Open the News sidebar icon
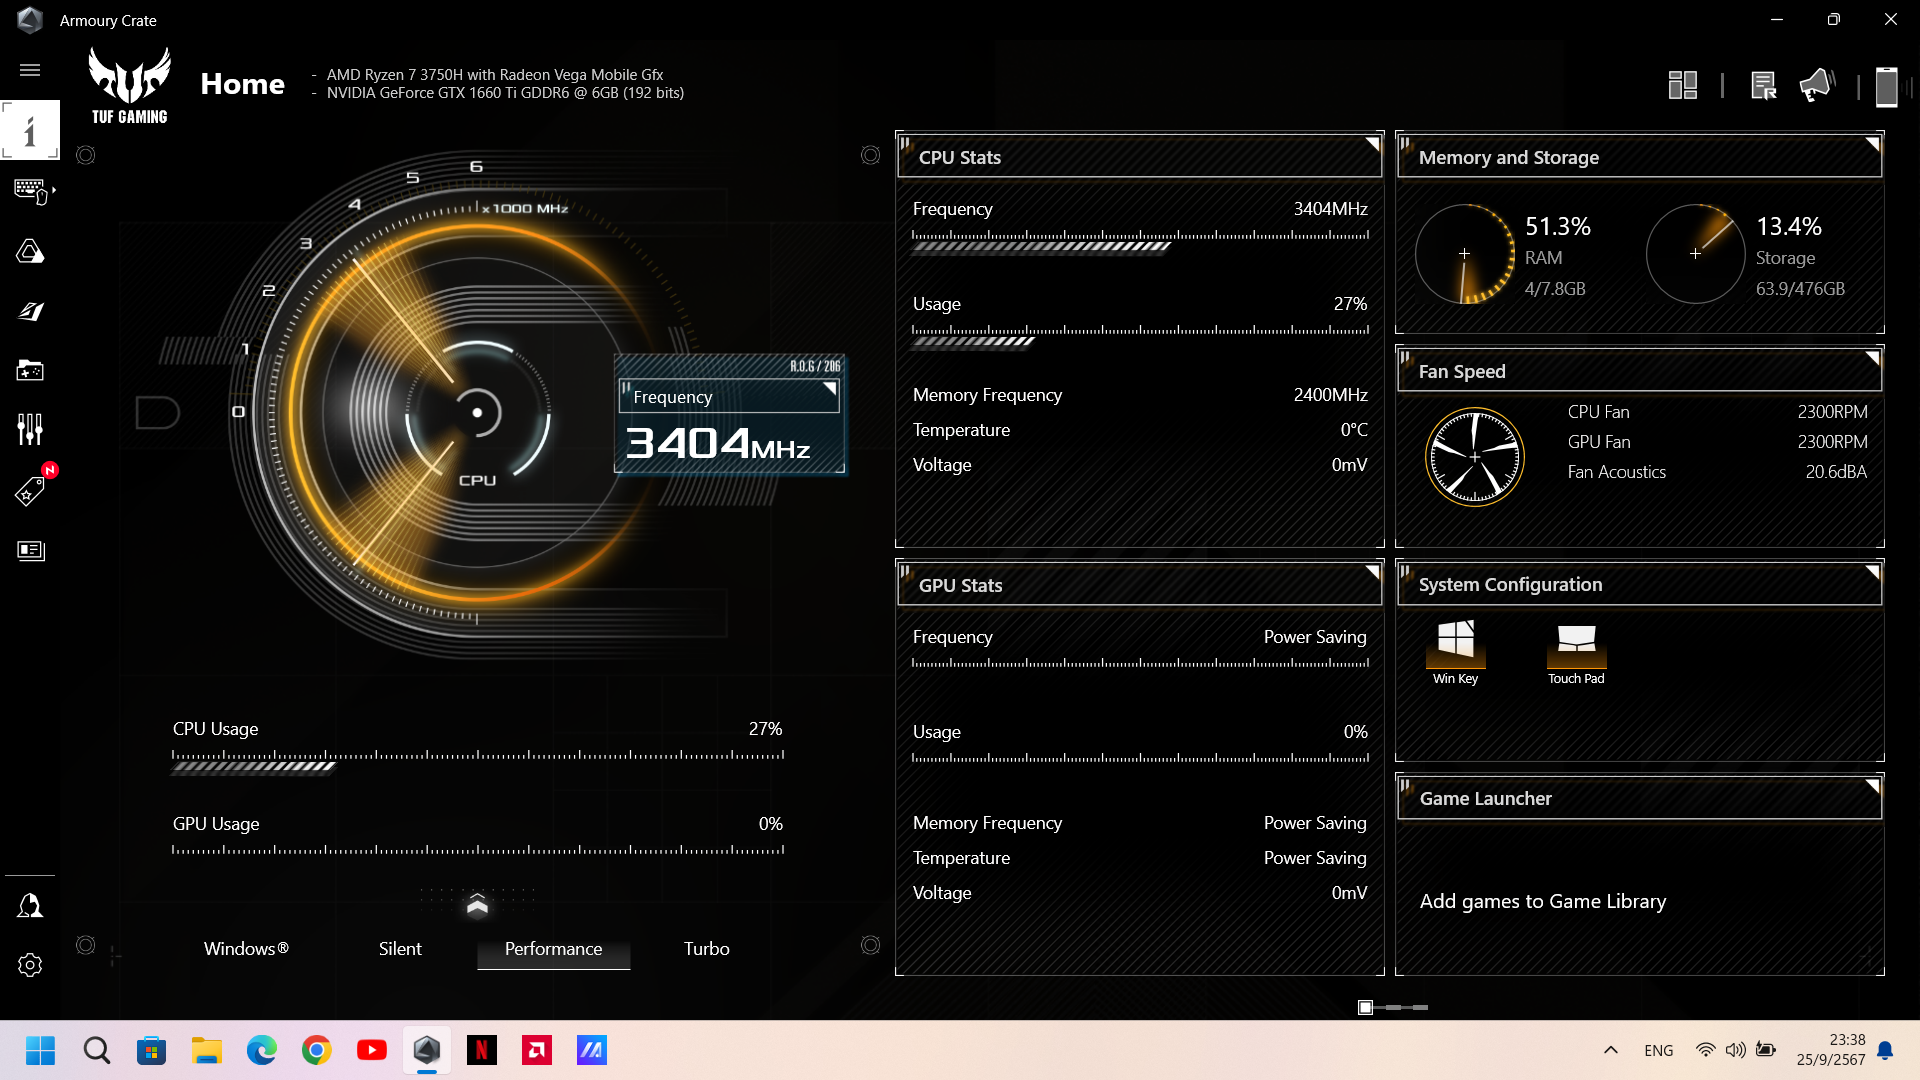 [x=30, y=551]
